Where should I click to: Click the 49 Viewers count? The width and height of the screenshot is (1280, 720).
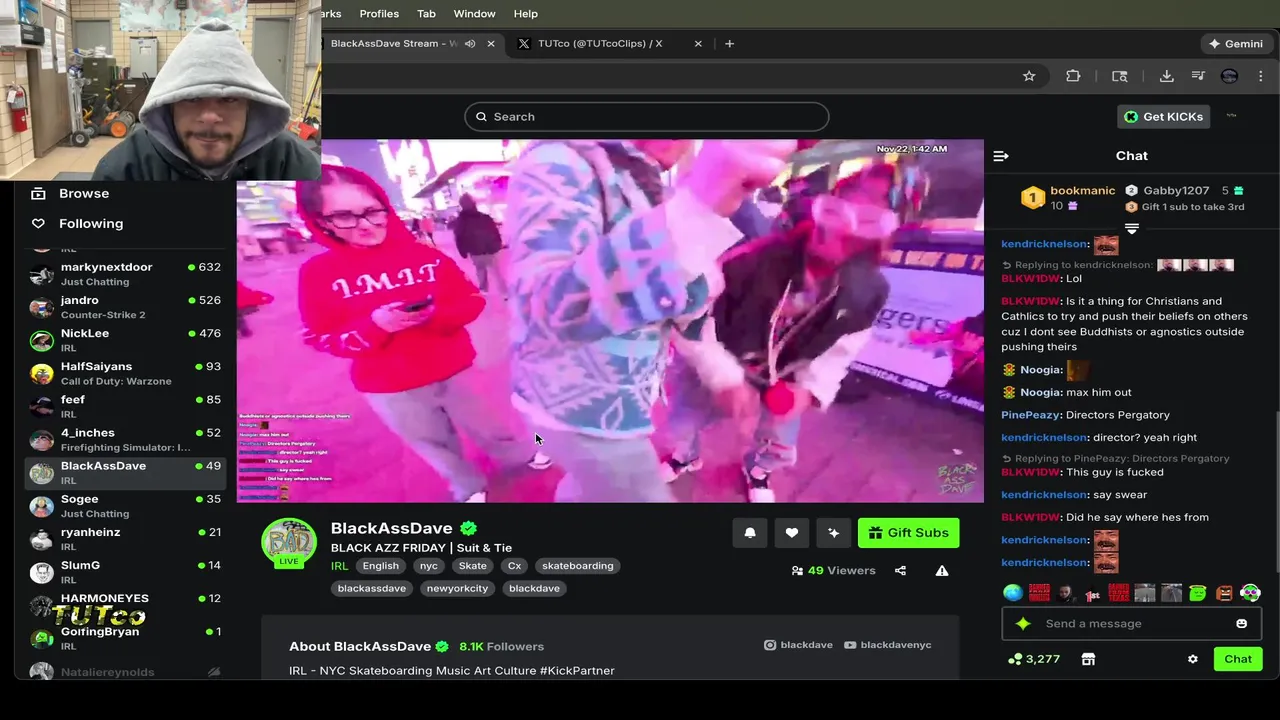click(x=833, y=571)
